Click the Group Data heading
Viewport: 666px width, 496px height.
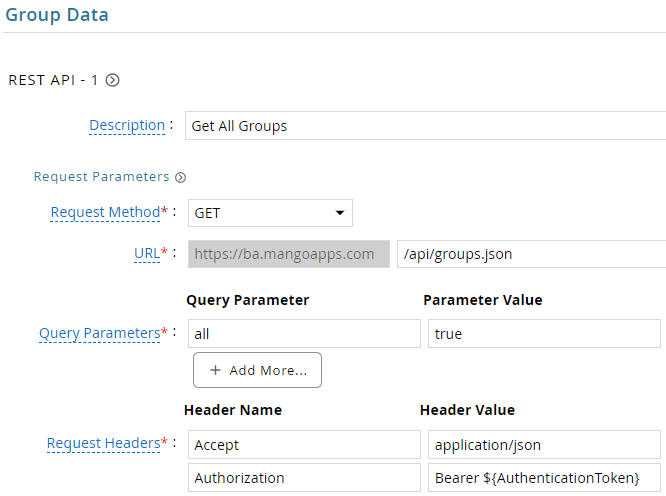pyautogui.click(x=57, y=15)
